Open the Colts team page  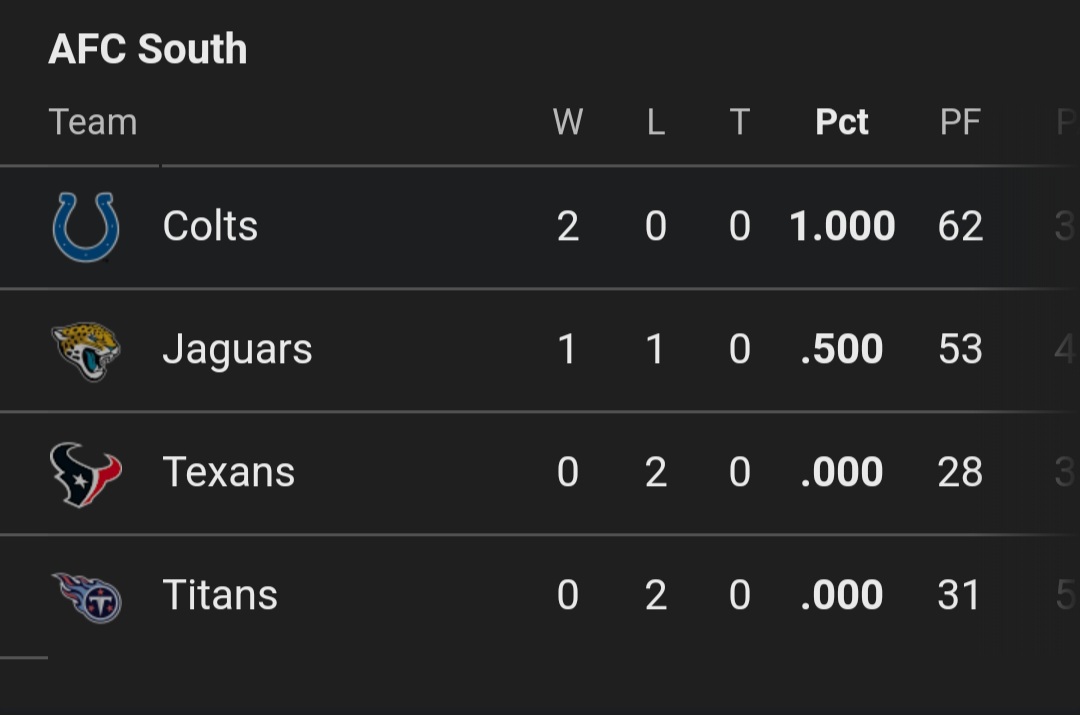(x=210, y=226)
